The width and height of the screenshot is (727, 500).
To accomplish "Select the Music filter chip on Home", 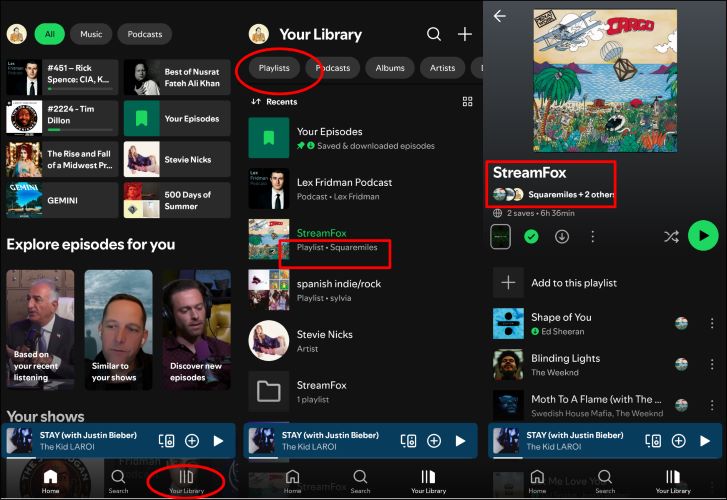I will [91, 34].
